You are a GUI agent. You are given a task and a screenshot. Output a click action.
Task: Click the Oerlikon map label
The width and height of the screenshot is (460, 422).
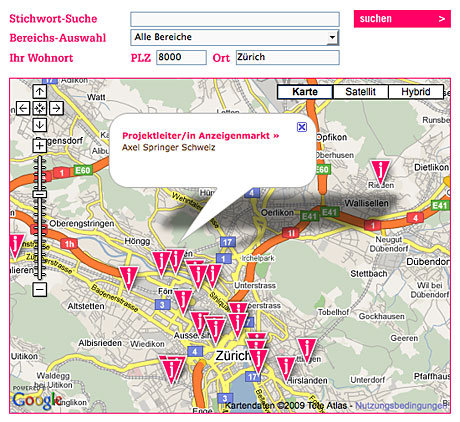pos(277,212)
